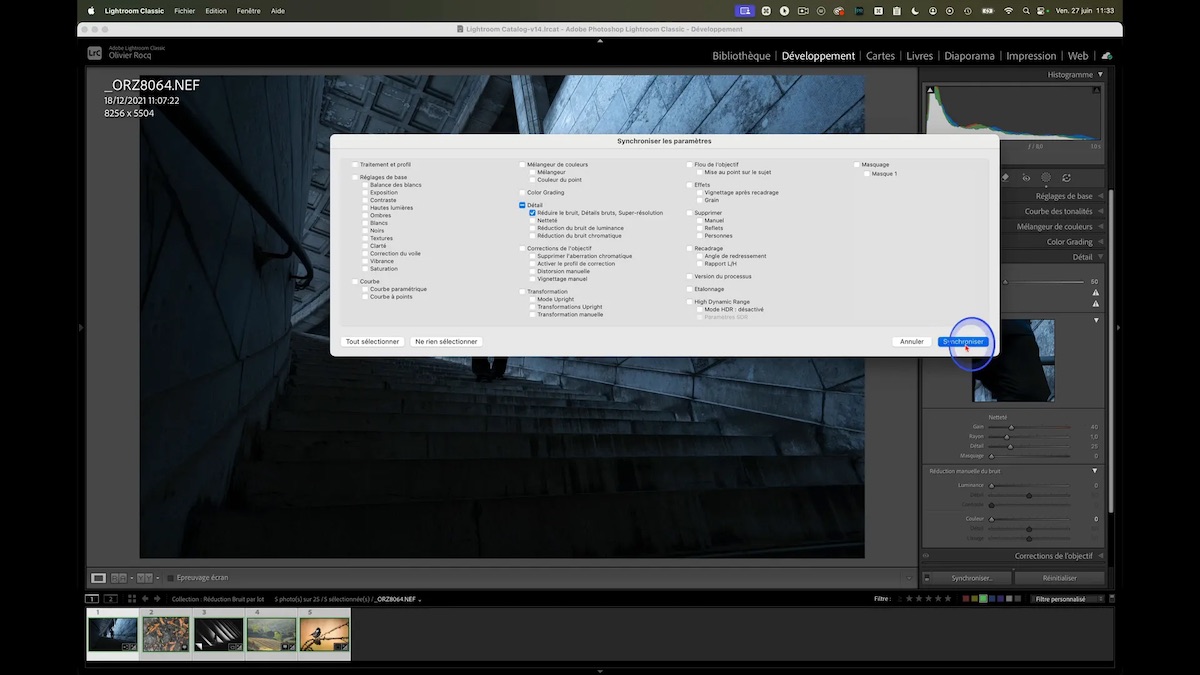
Task: Collapse the Histogramme panel
Action: point(1100,74)
